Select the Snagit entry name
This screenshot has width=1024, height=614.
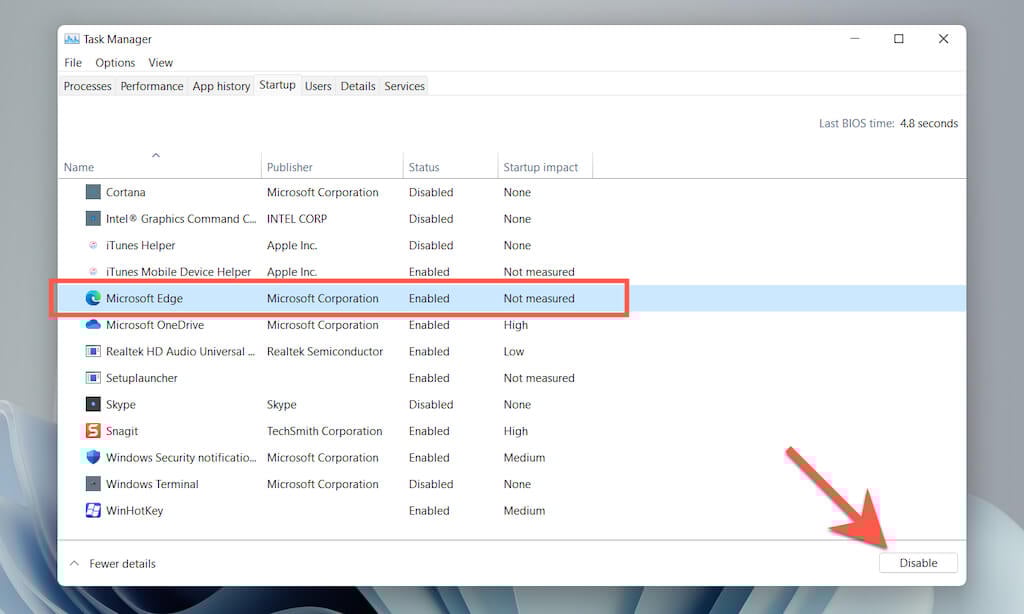tap(122, 431)
